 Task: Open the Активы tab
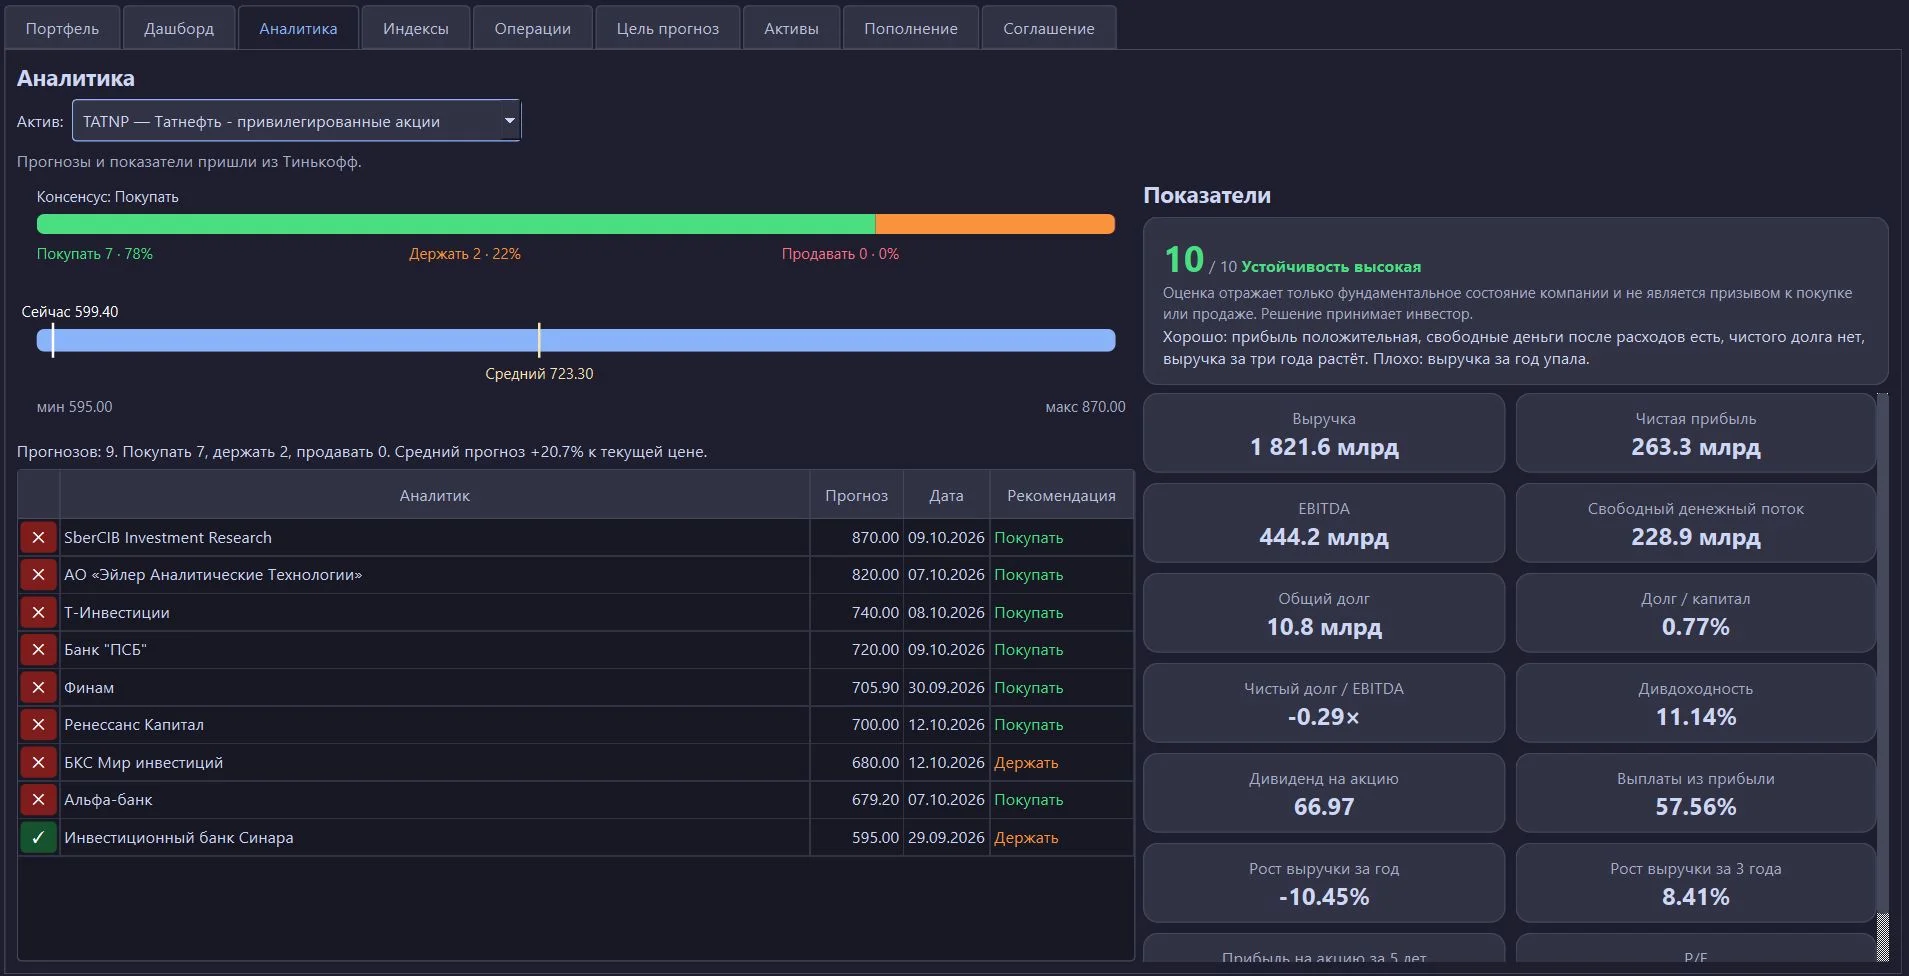791,28
